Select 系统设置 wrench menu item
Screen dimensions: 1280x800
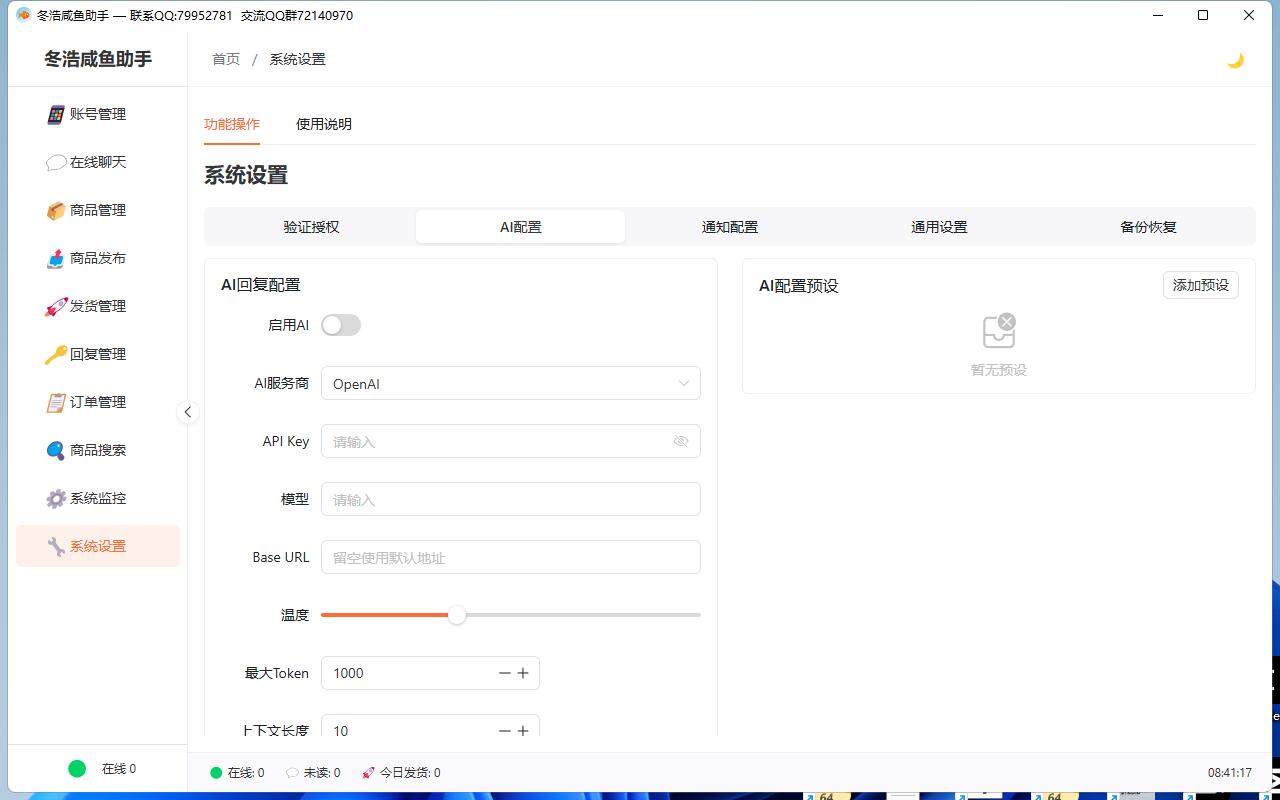[98, 546]
